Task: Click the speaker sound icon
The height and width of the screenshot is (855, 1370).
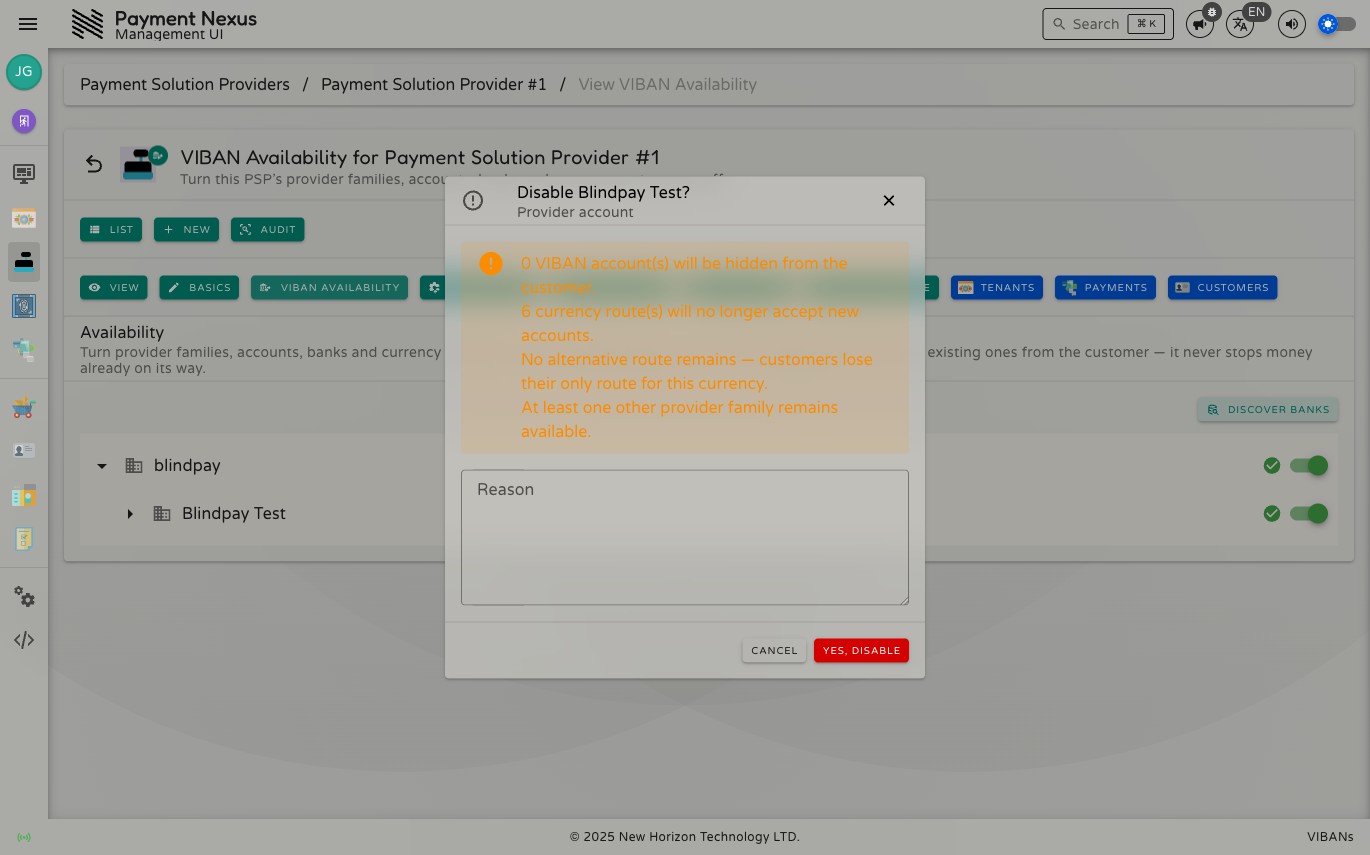Action: 1292,24
